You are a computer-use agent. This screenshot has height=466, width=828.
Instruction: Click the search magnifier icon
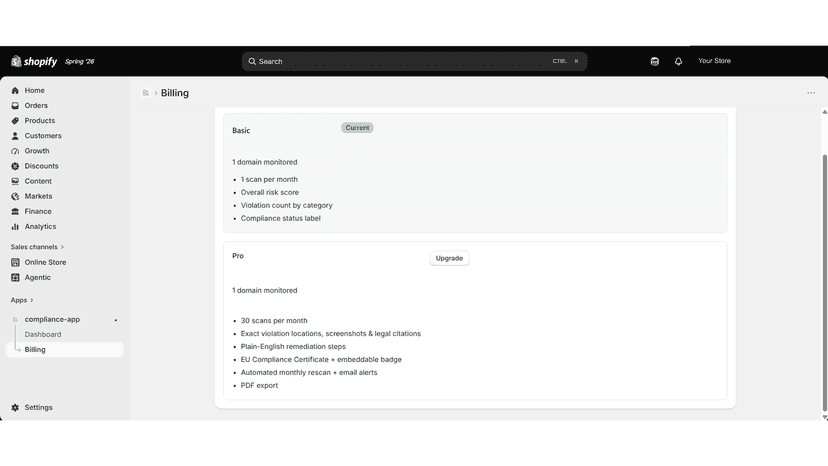coord(252,61)
